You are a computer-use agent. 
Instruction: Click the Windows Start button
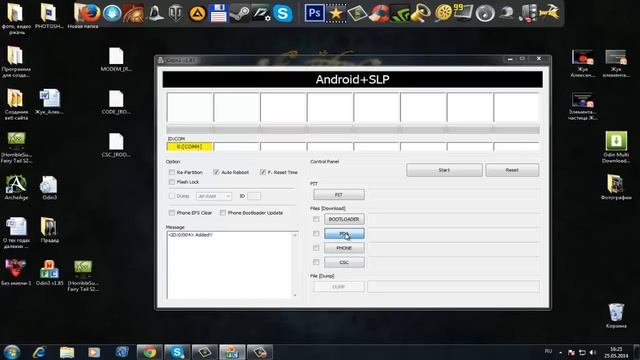click(11, 352)
